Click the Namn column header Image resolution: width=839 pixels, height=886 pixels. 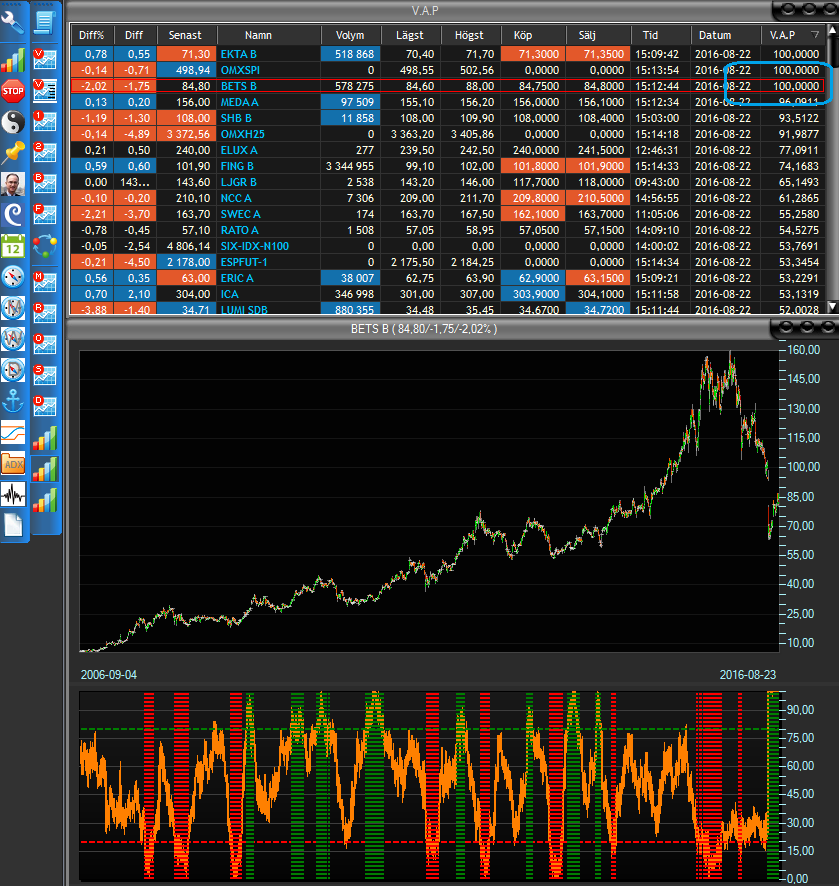(x=258, y=35)
